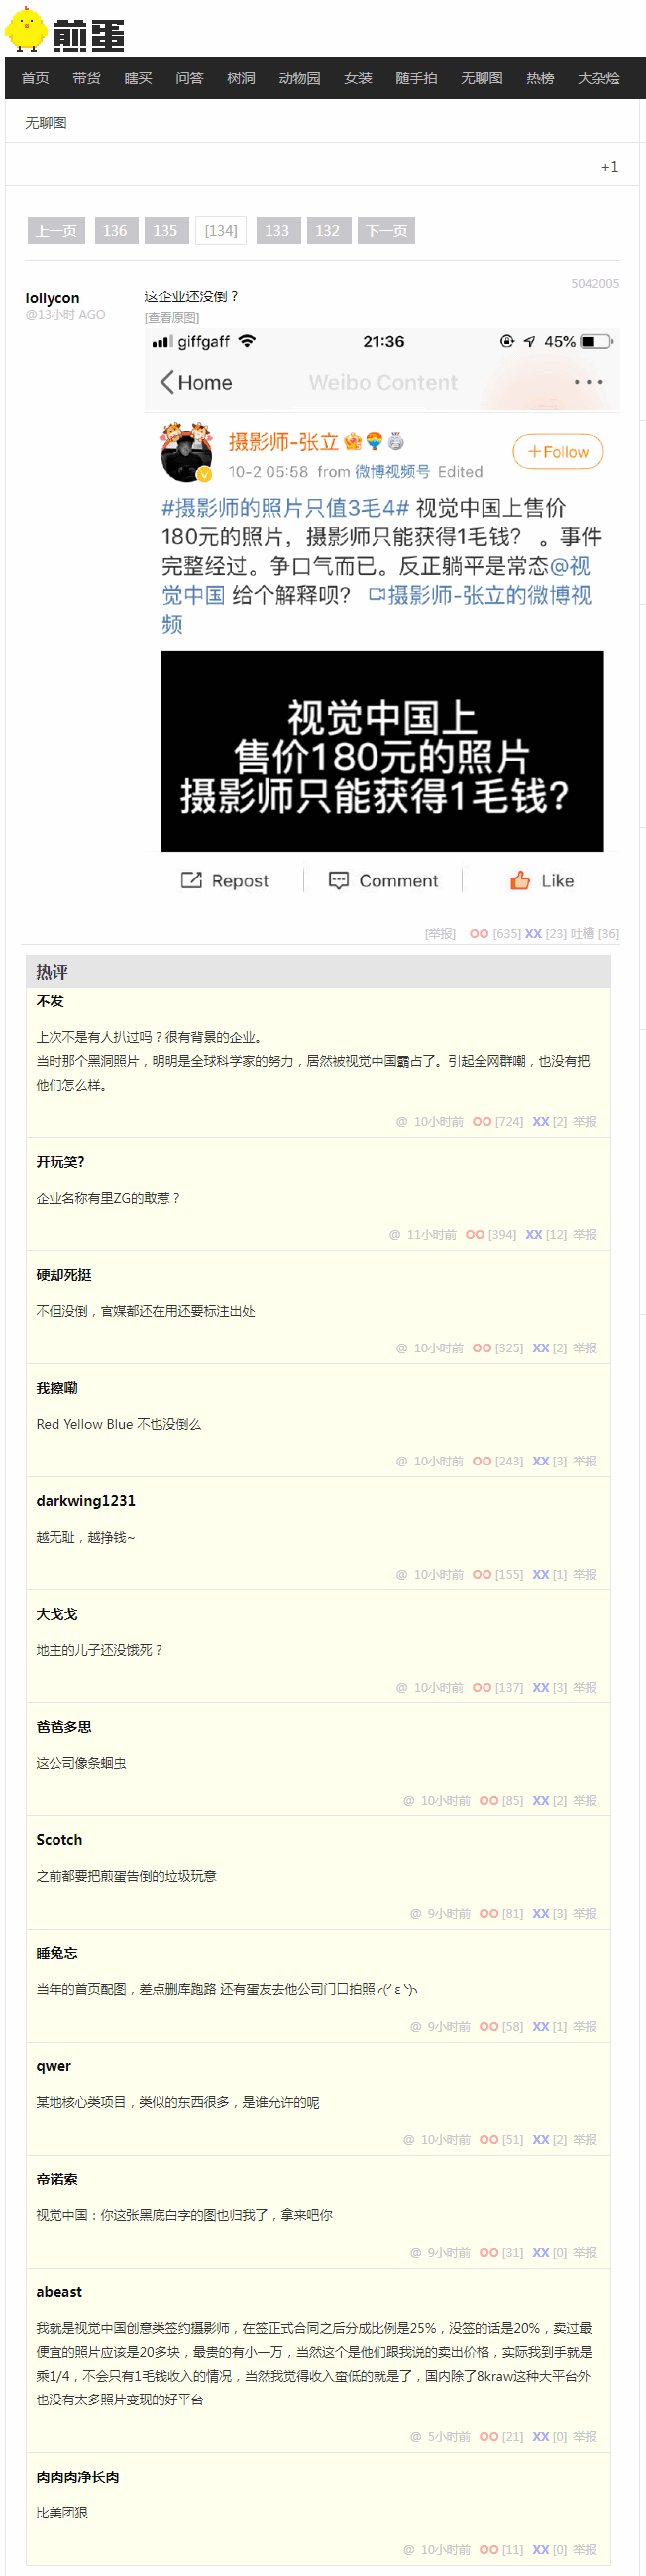Jump to page 133
The height and width of the screenshot is (2576, 646).
pyautogui.click(x=277, y=231)
